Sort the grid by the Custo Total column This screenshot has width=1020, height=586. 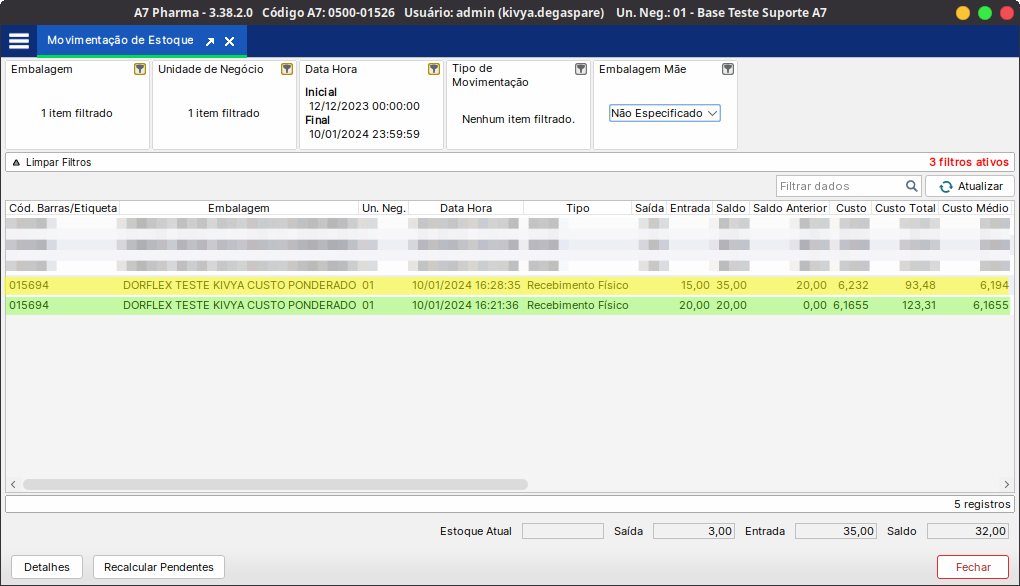pyautogui.click(x=905, y=208)
